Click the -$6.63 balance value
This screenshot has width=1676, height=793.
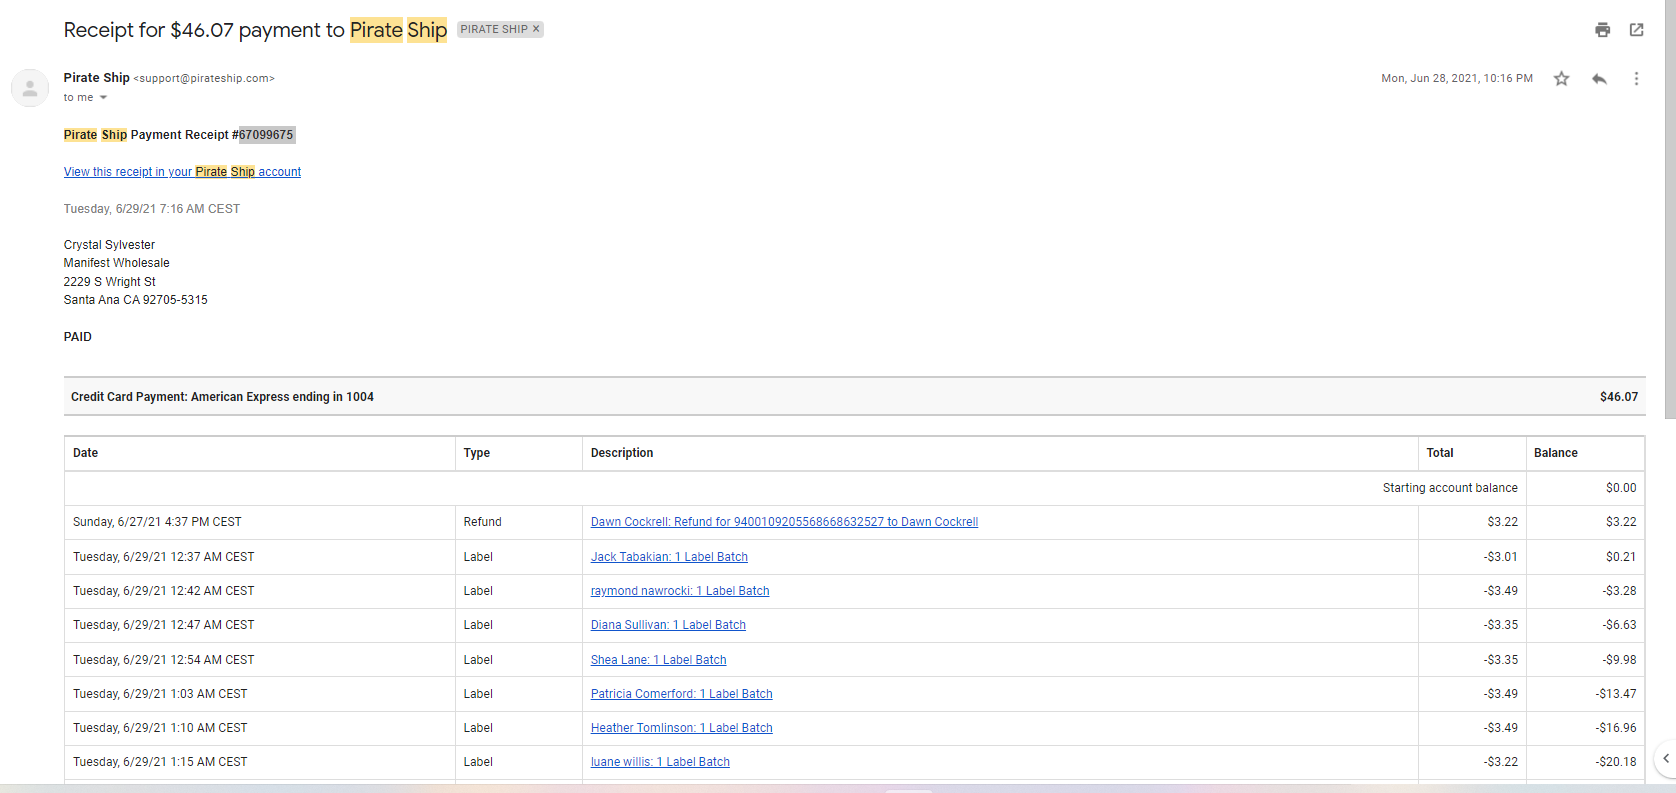[1619, 625]
